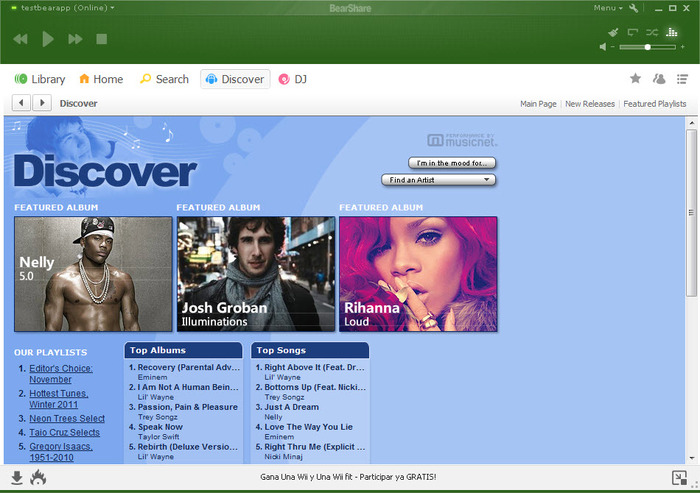Select the song Right Above It
Viewport: 700px width, 493px height.
314,367
